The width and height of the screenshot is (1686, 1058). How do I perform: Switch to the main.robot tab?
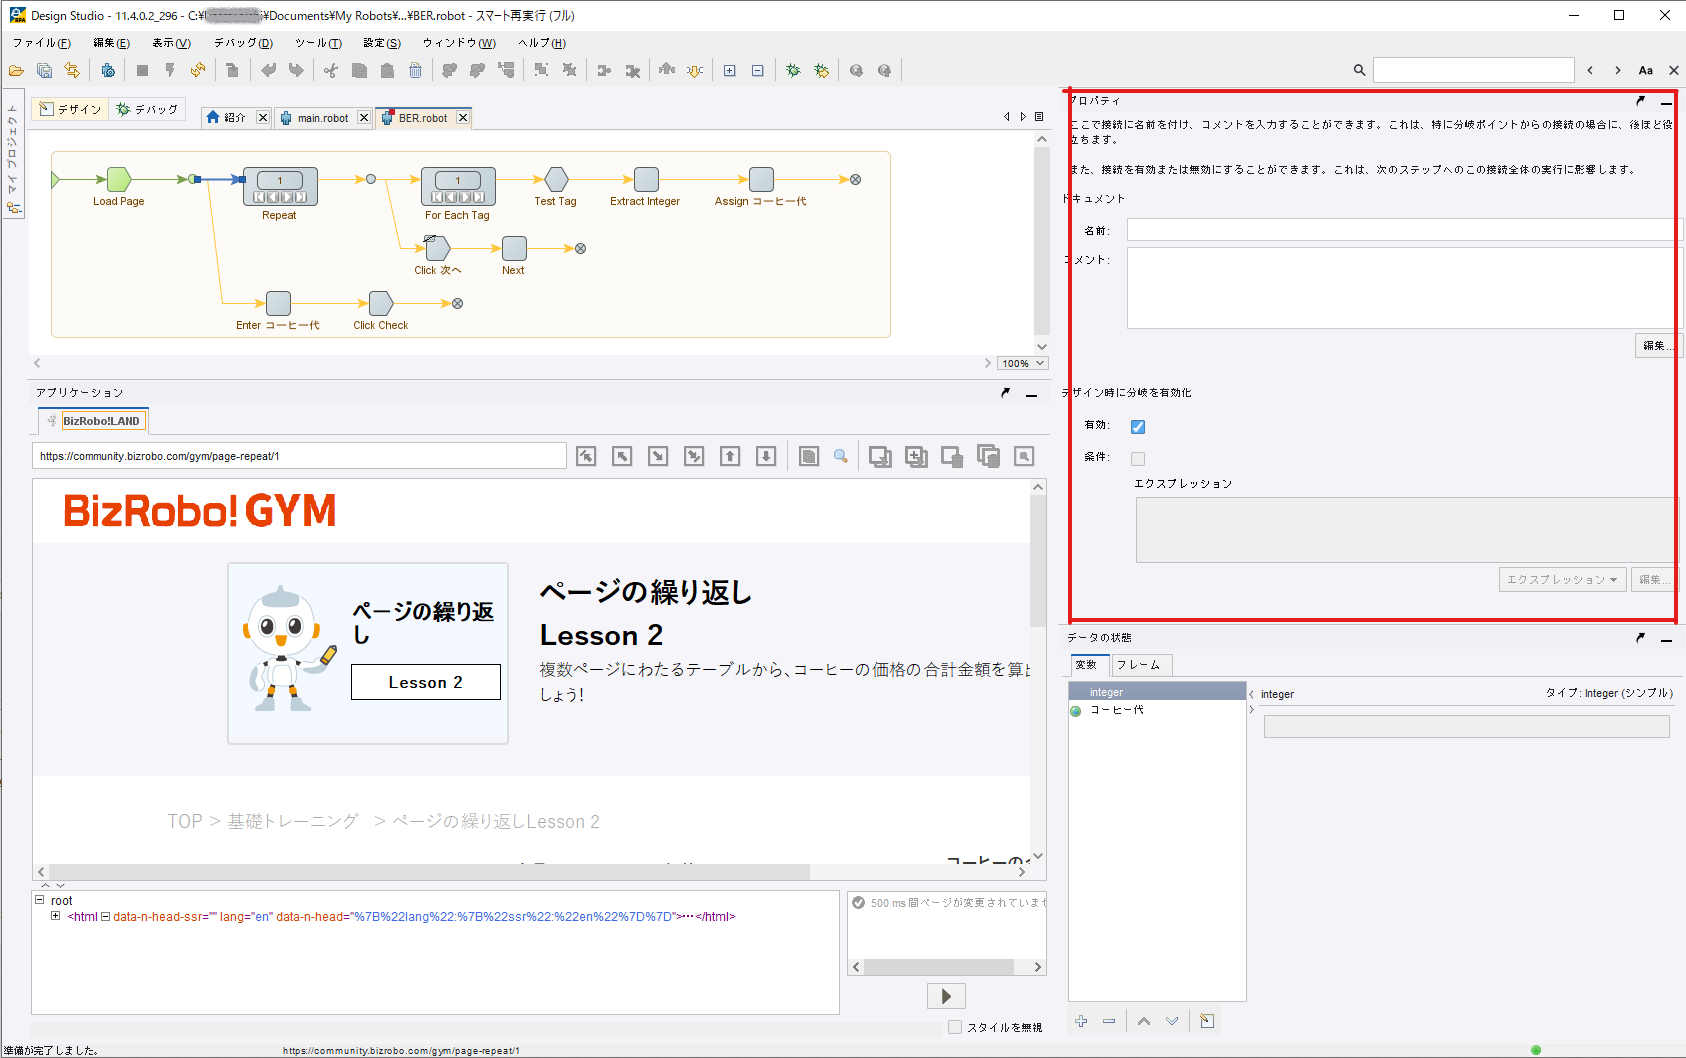(x=323, y=118)
